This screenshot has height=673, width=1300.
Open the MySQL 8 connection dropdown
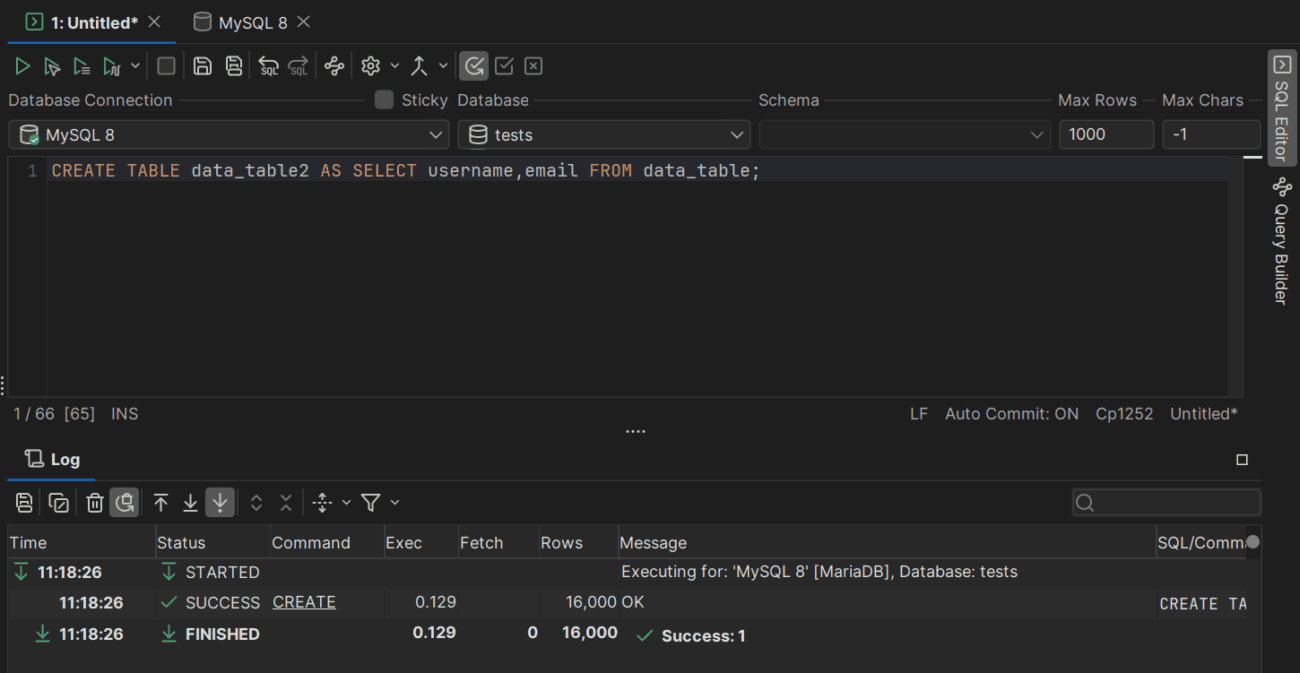pyautogui.click(x=228, y=134)
